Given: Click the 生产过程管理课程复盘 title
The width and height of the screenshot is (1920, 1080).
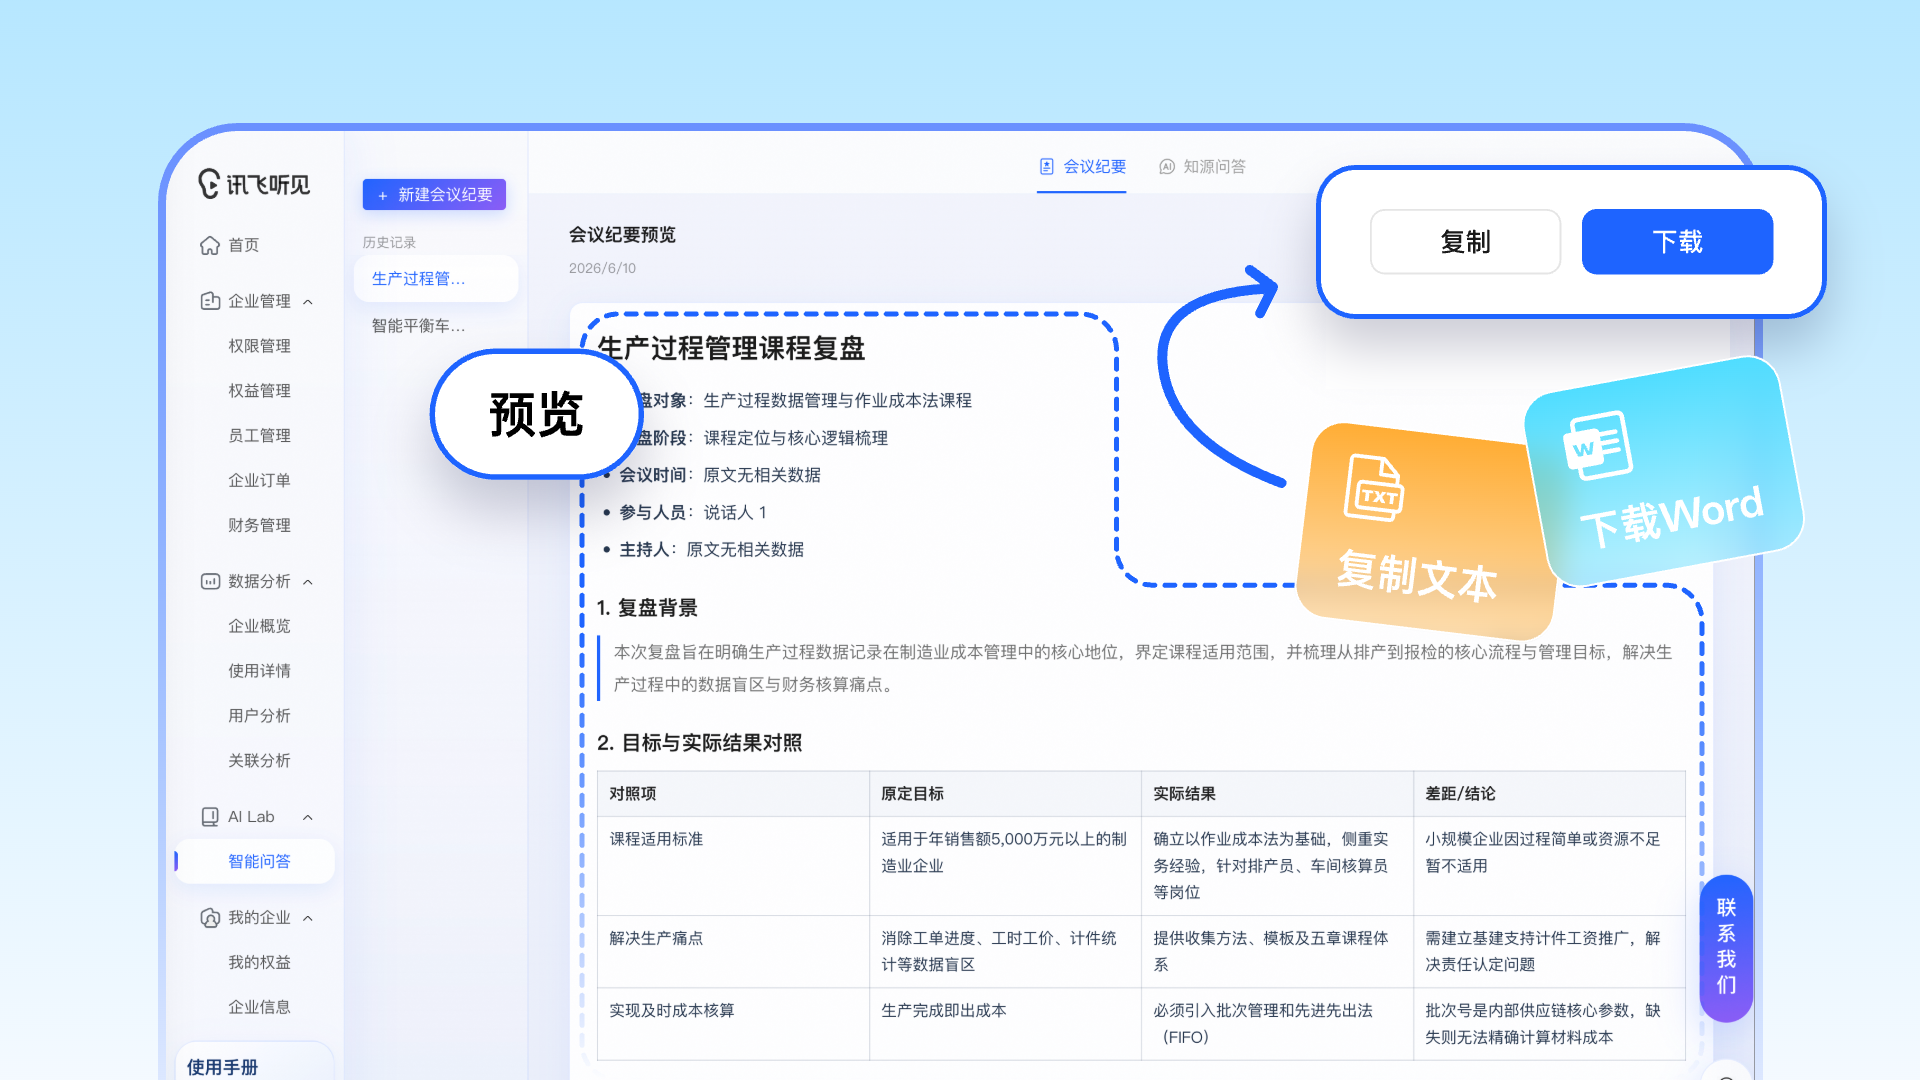Looking at the screenshot, I should point(731,349).
